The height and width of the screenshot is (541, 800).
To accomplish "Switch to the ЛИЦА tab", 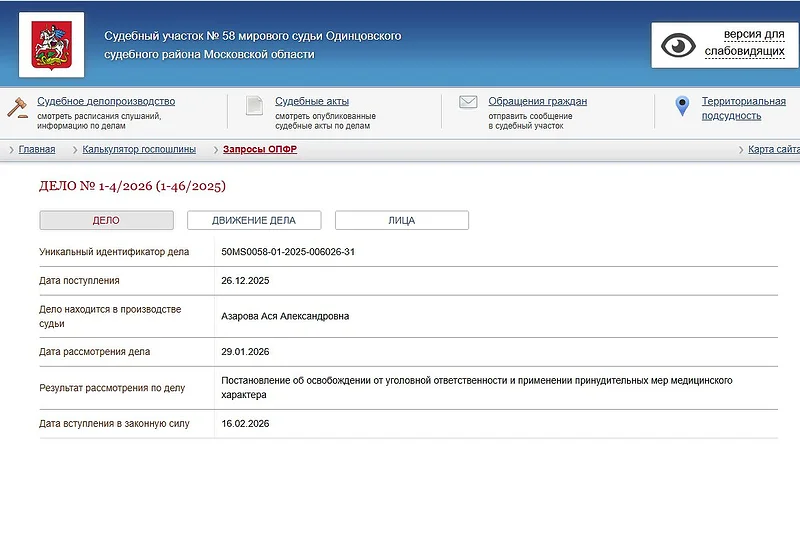I will 401,220.
